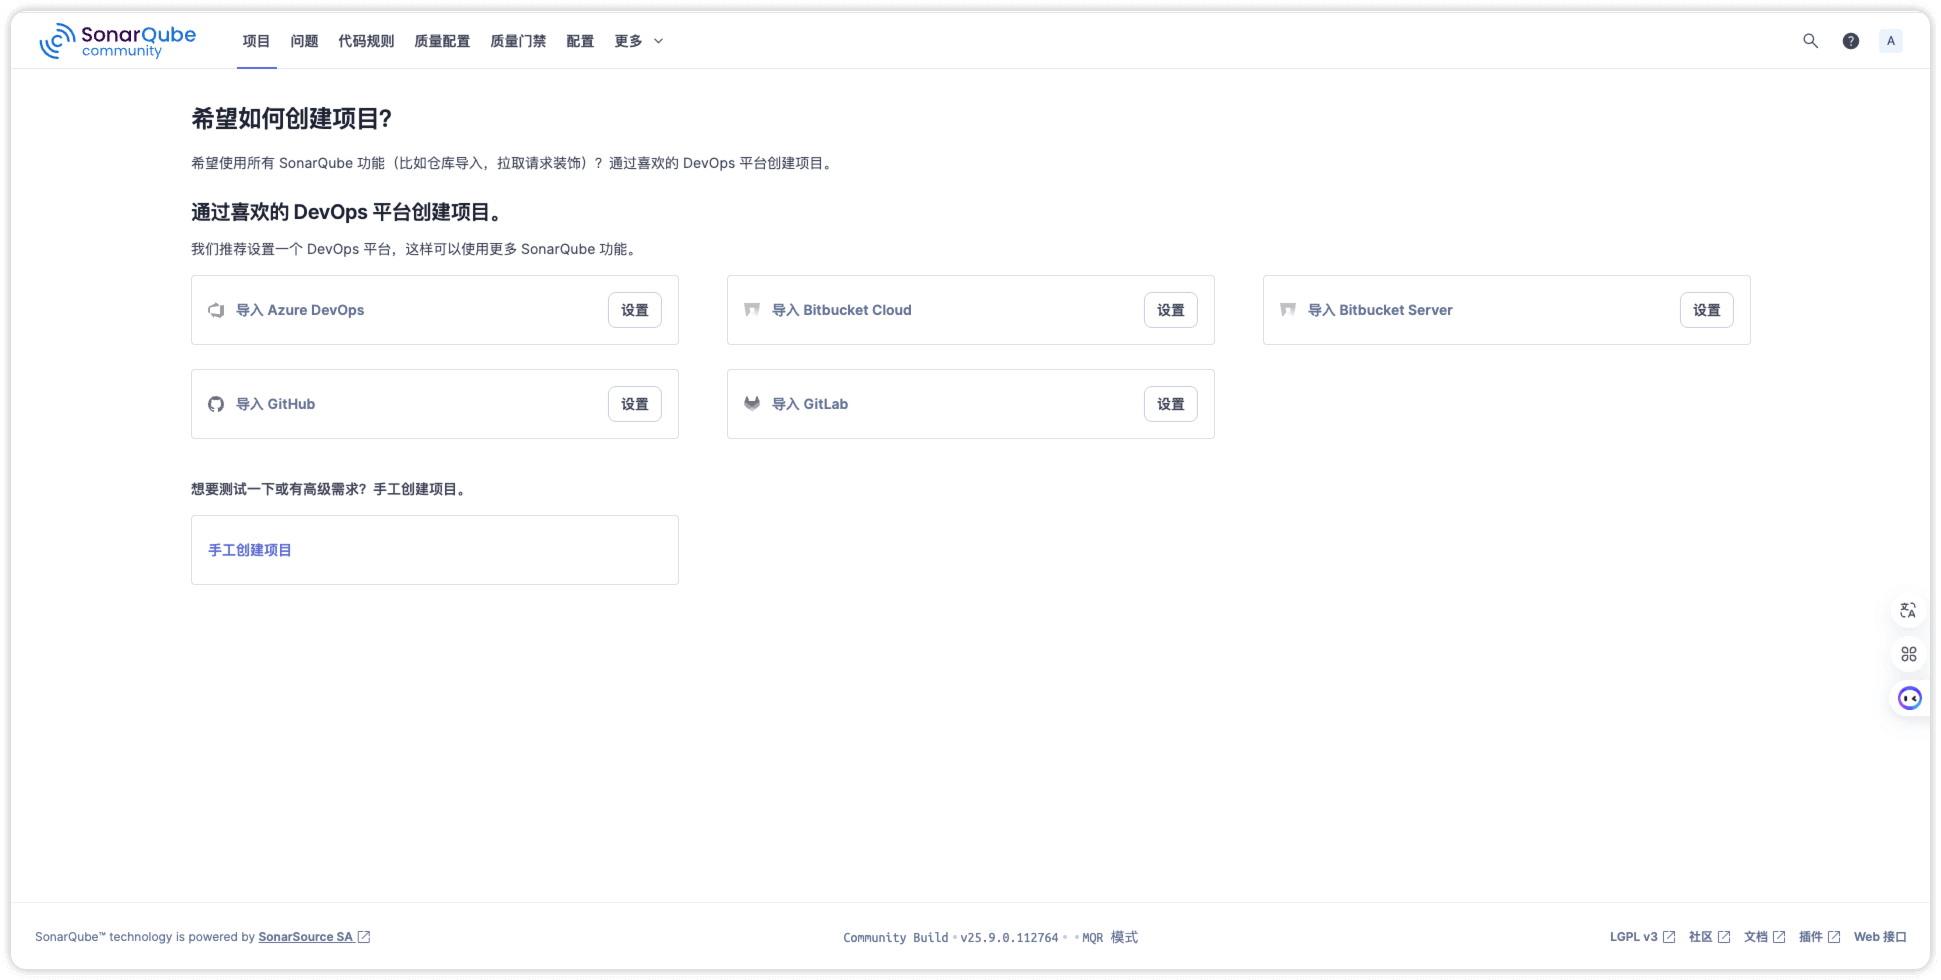Click external link icon beside 文档

(1779, 937)
